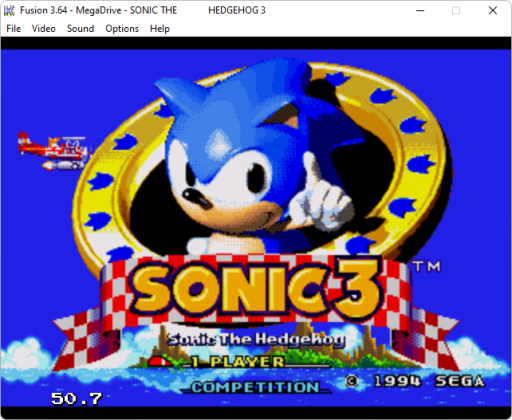The image size is (512, 420).
Task: Click the Tornado biplane sprite
Action: pos(54,151)
